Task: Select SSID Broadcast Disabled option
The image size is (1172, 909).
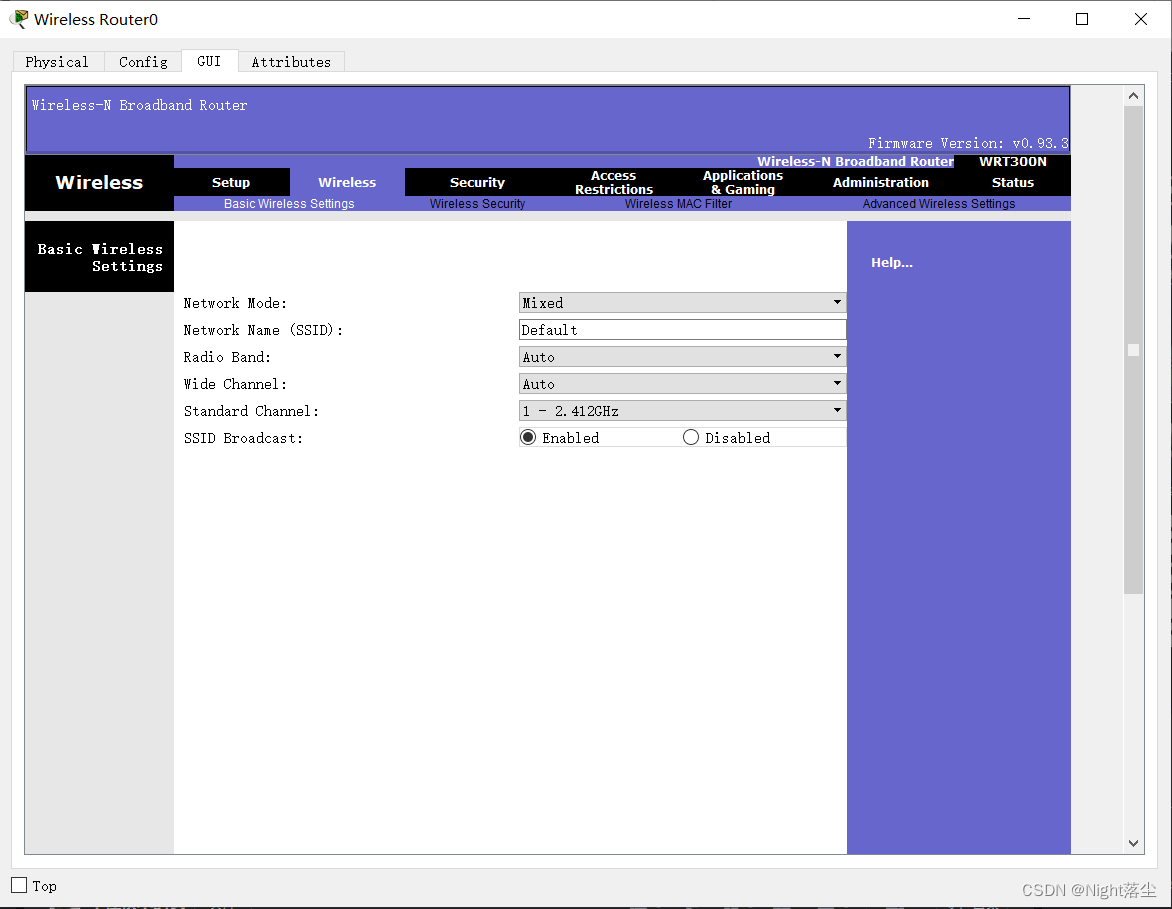Action: [x=691, y=437]
